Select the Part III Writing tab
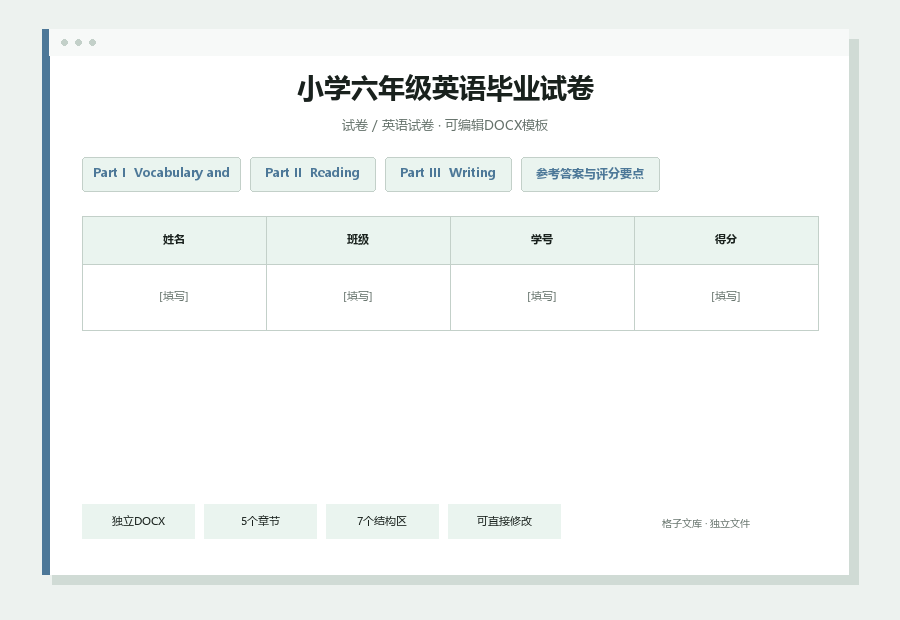900x620 pixels. 448,174
